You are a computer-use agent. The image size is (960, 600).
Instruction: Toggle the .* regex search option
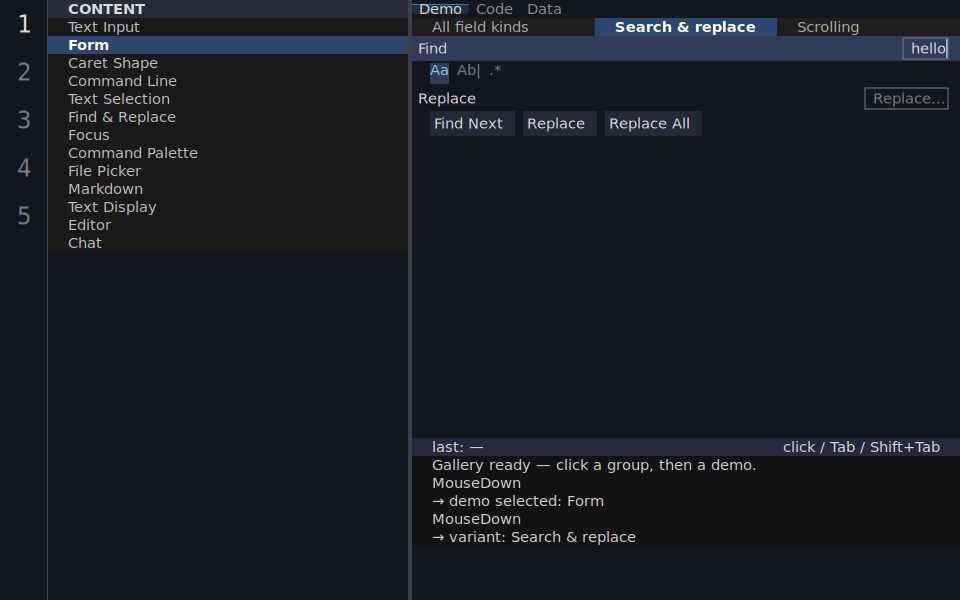495,71
